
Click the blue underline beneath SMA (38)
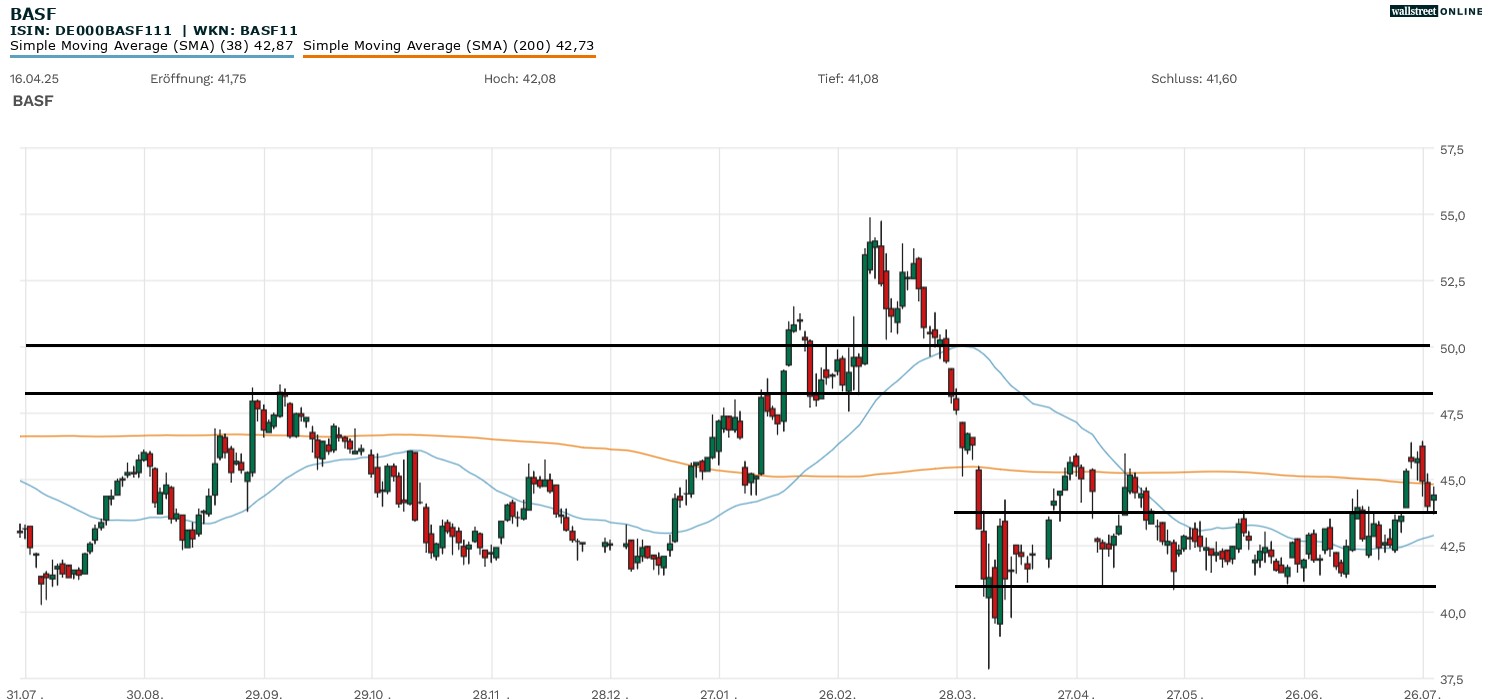click(x=151, y=56)
